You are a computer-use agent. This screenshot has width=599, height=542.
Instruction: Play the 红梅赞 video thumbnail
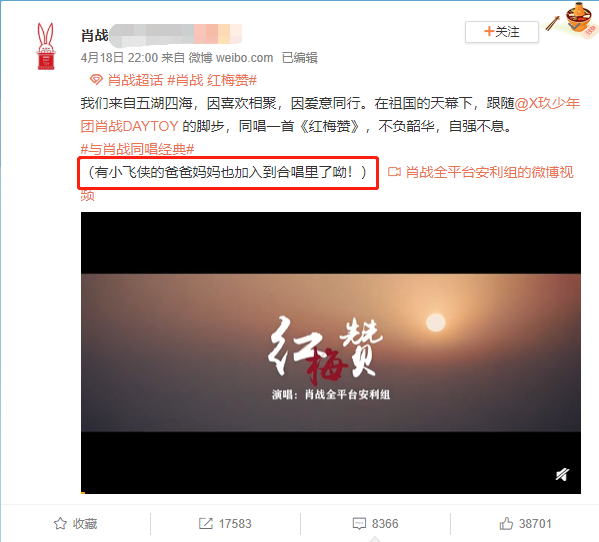click(331, 353)
